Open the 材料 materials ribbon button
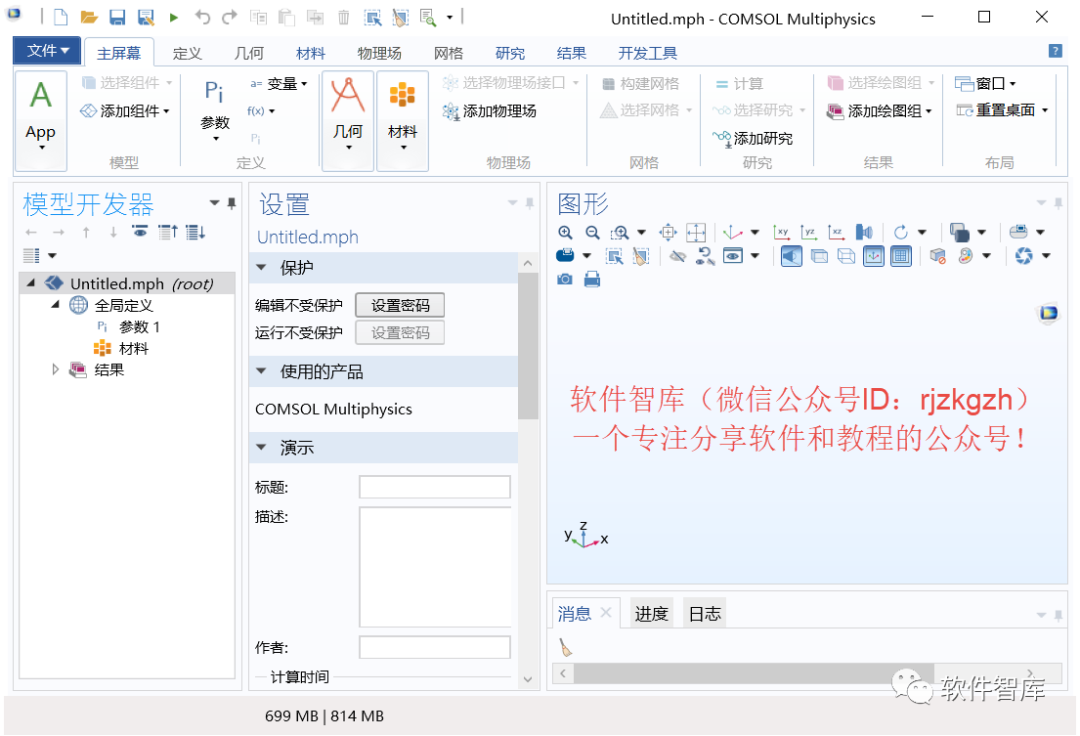Image resolution: width=1080 pixels, height=736 pixels. click(403, 120)
